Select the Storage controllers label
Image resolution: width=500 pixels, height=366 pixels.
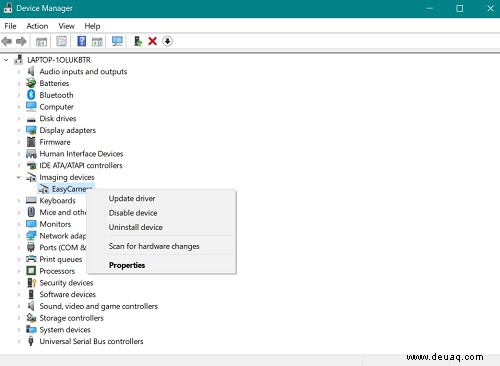(72, 318)
